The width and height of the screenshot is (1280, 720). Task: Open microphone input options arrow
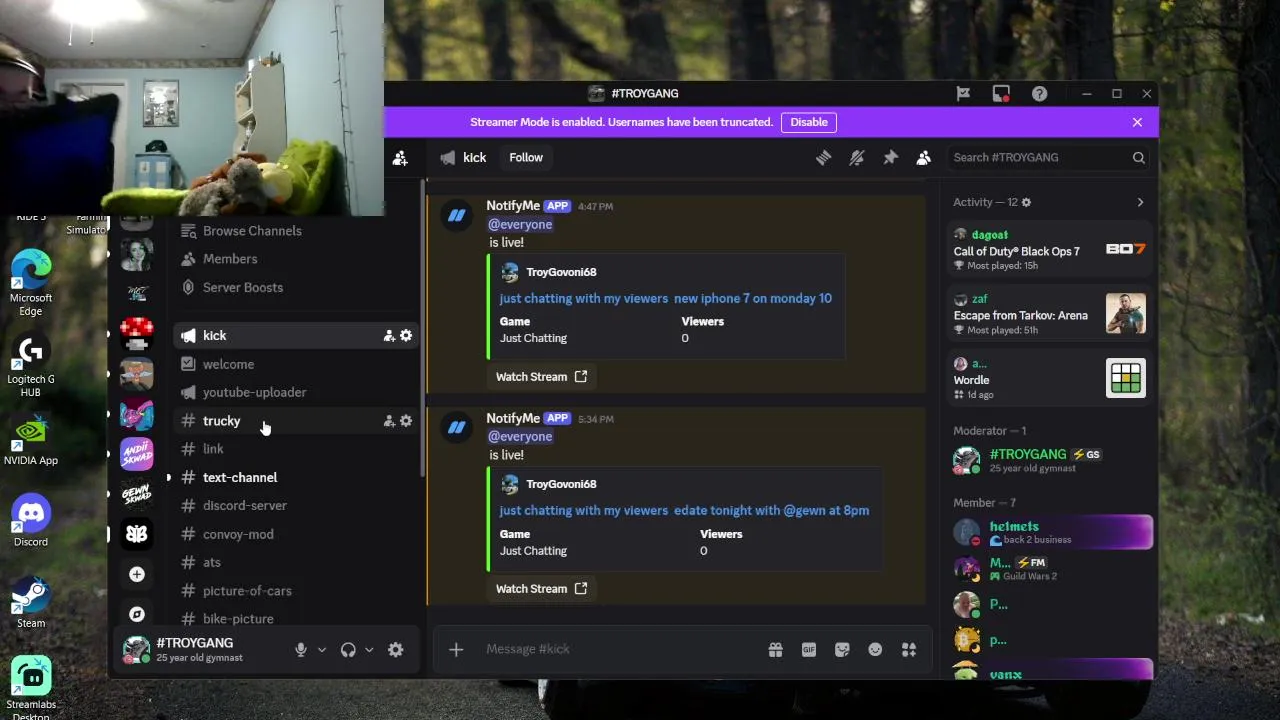322,650
